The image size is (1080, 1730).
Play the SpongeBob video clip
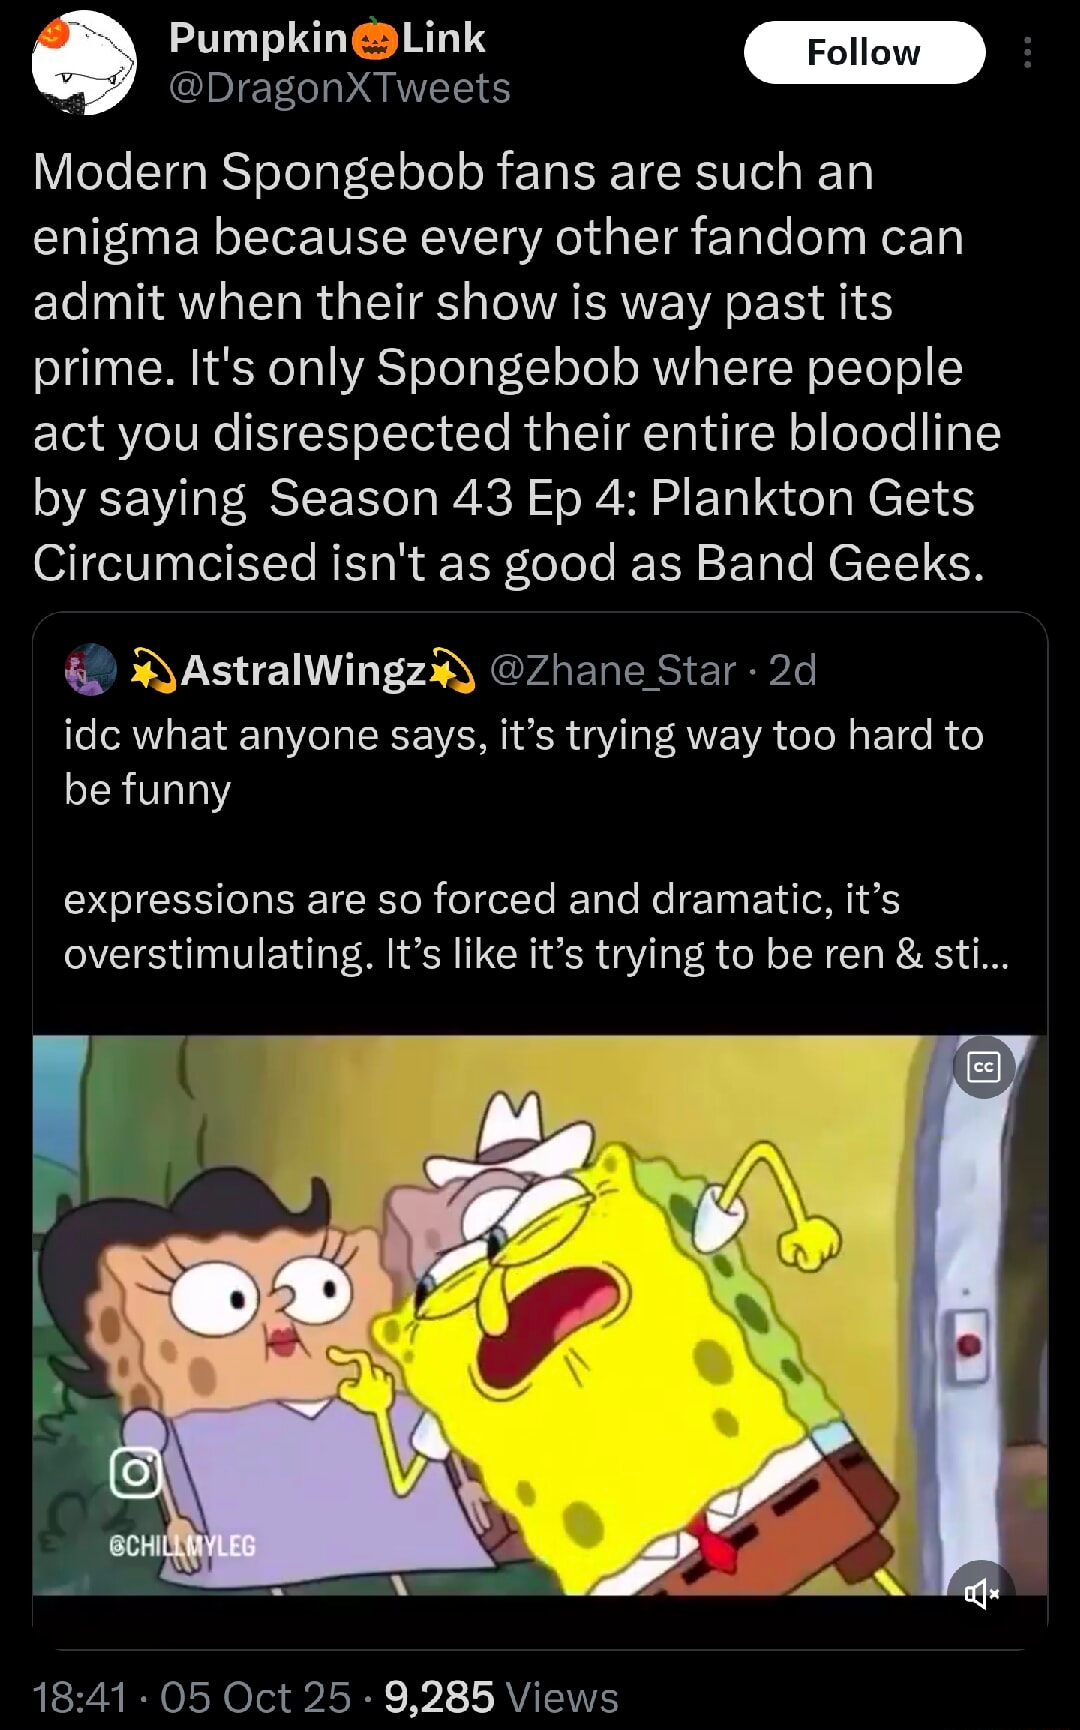pos(540,1315)
